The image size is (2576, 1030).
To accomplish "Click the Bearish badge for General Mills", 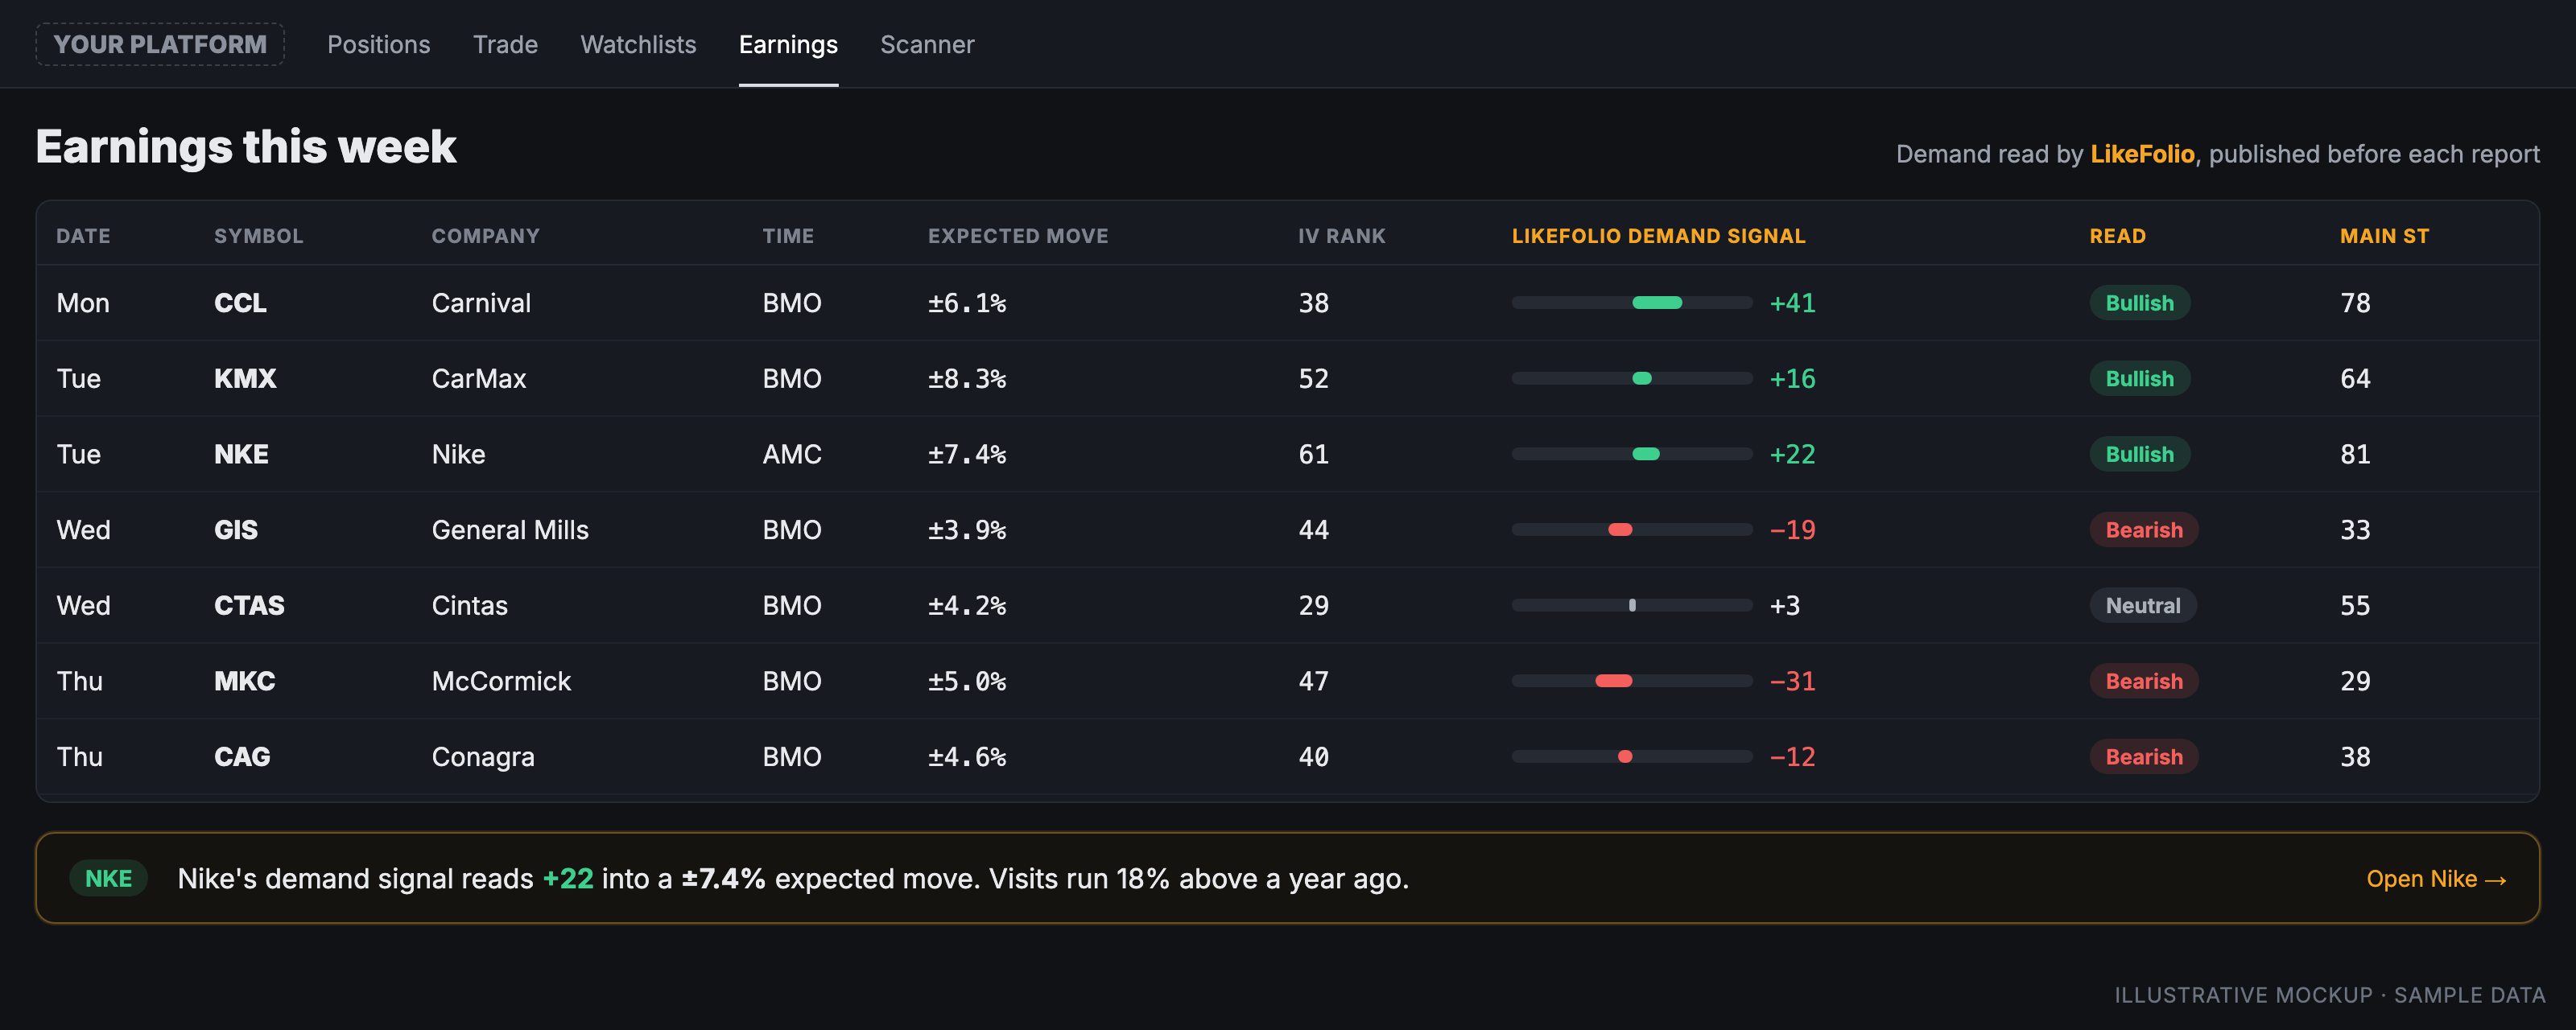I will click(x=2144, y=530).
